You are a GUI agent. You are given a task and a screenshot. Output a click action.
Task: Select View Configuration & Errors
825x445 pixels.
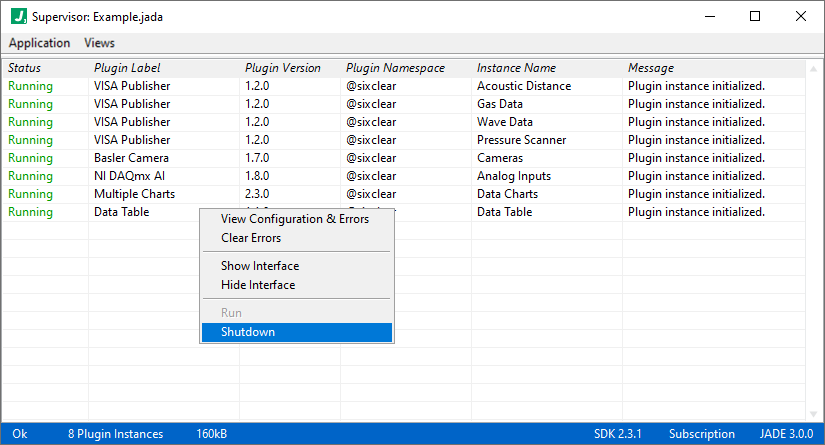click(x=295, y=219)
